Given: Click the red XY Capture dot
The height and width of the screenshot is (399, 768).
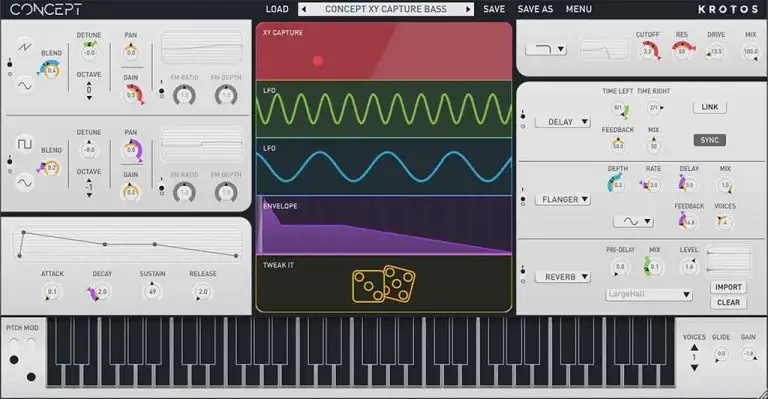Looking at the screenshot, I should 318,61.
